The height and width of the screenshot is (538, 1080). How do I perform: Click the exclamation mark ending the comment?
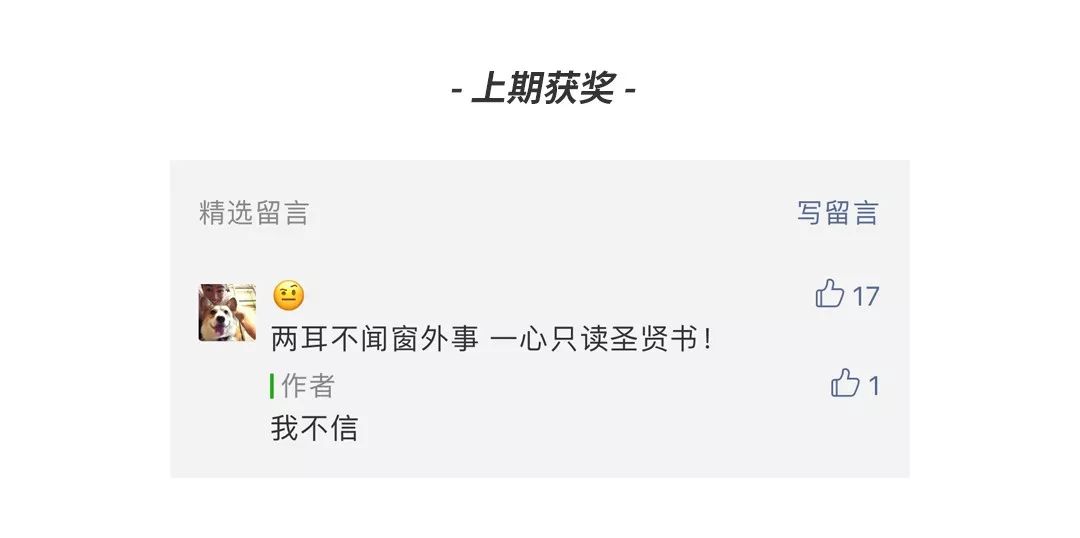click(707, 340)
